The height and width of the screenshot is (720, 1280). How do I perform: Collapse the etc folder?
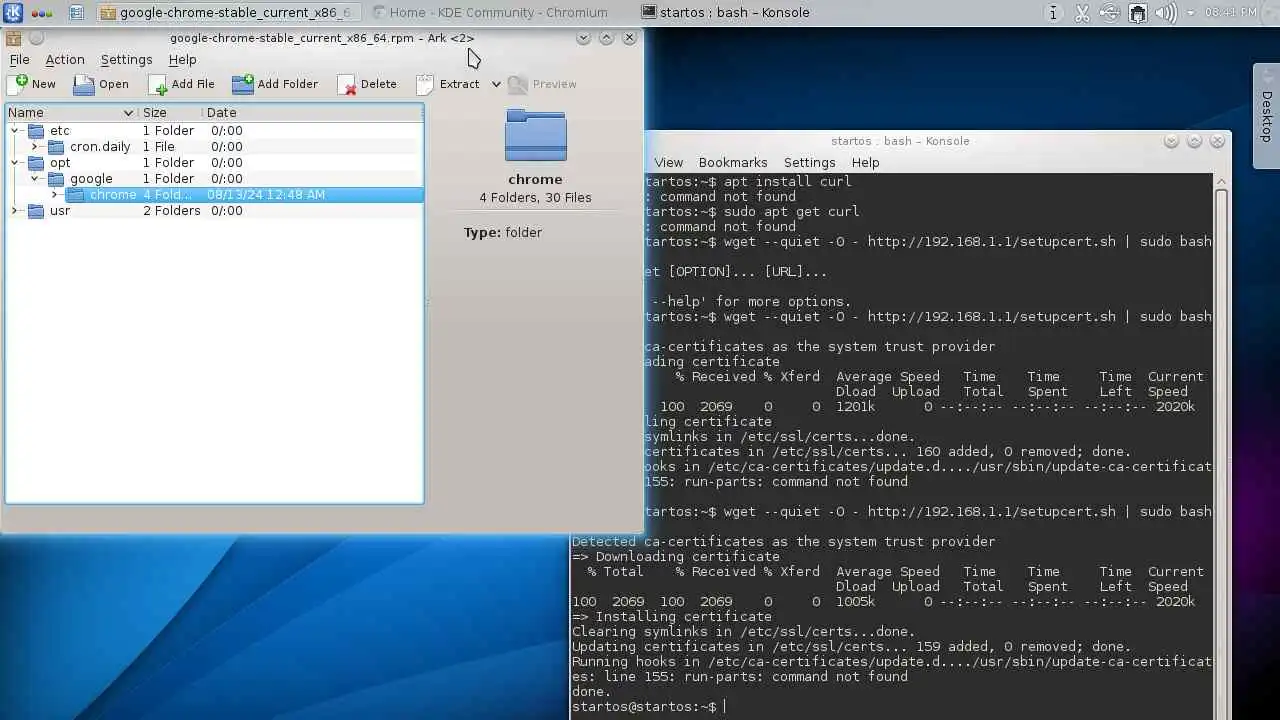(x=15, y=131)
